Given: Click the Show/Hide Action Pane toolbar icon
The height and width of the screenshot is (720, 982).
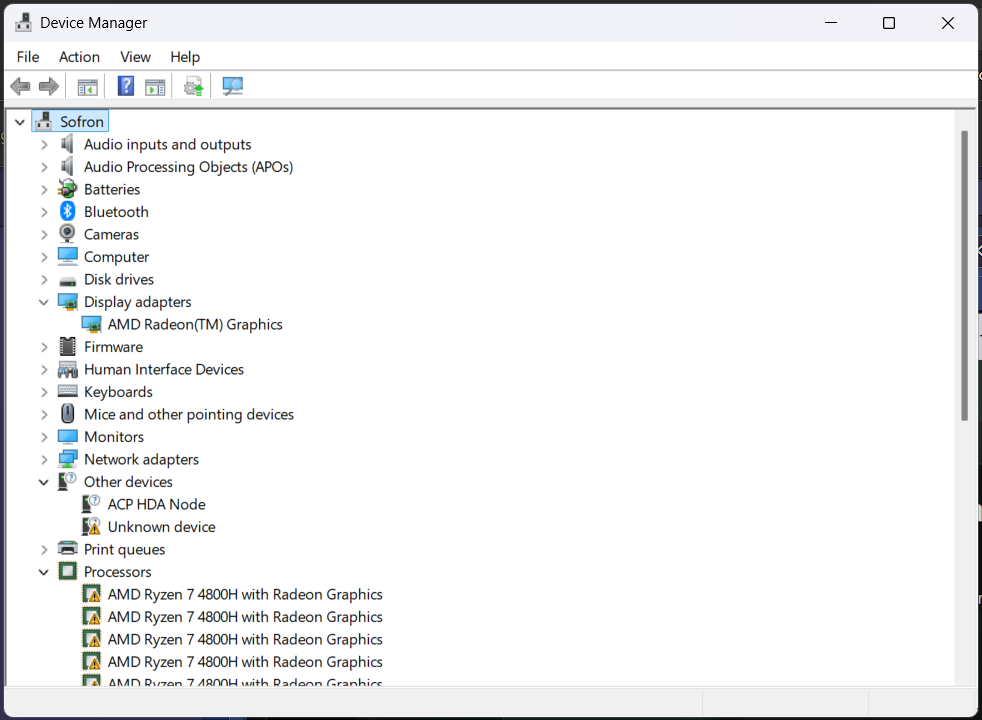Looking at the screenshot, I should click(155, 87).
